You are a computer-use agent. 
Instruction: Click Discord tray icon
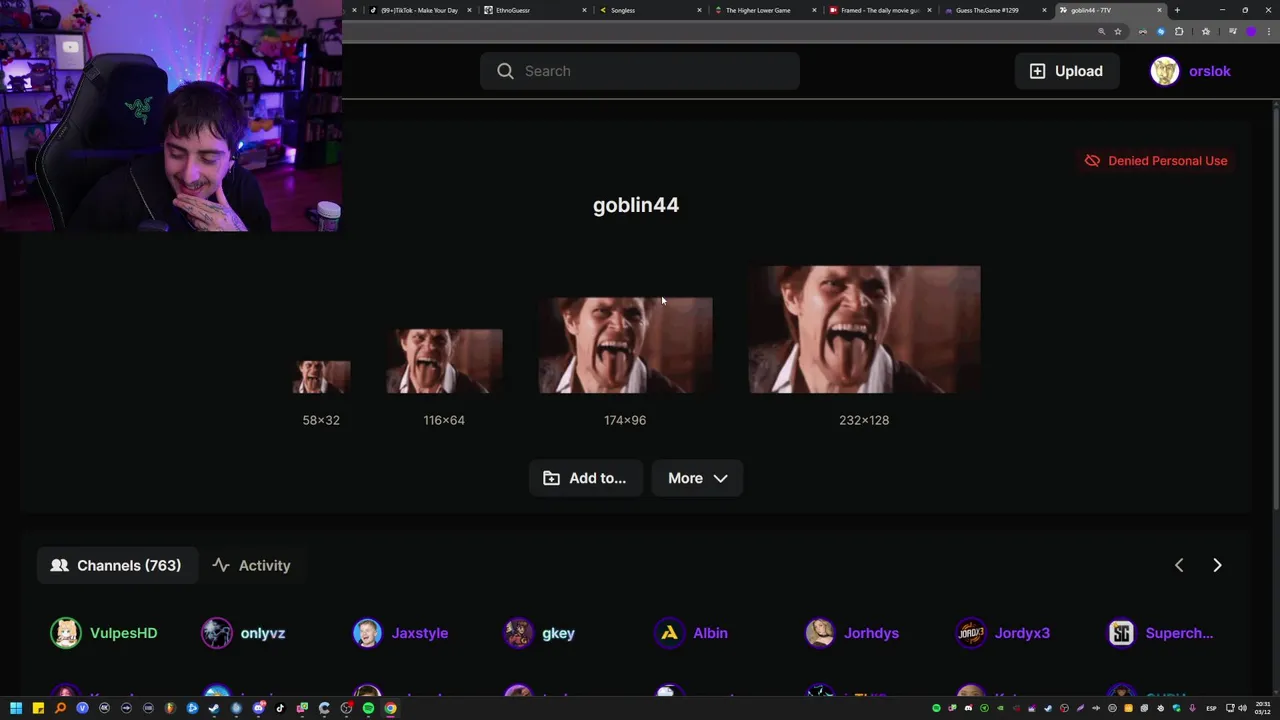(968, 708)
